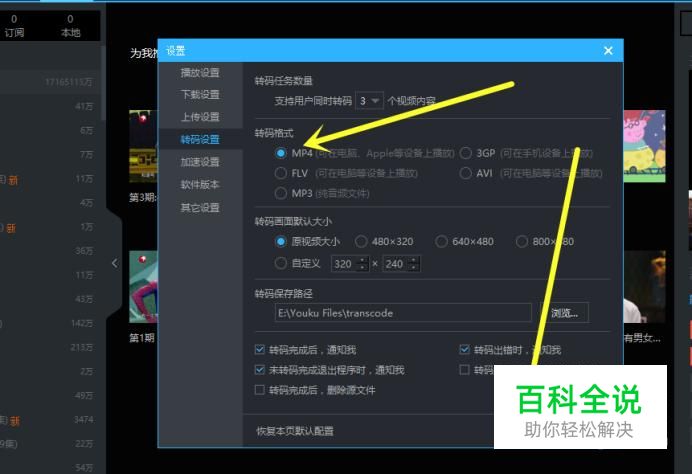
Task: Close the 设置 dialog with the X
Action: (x=608, y=51)
